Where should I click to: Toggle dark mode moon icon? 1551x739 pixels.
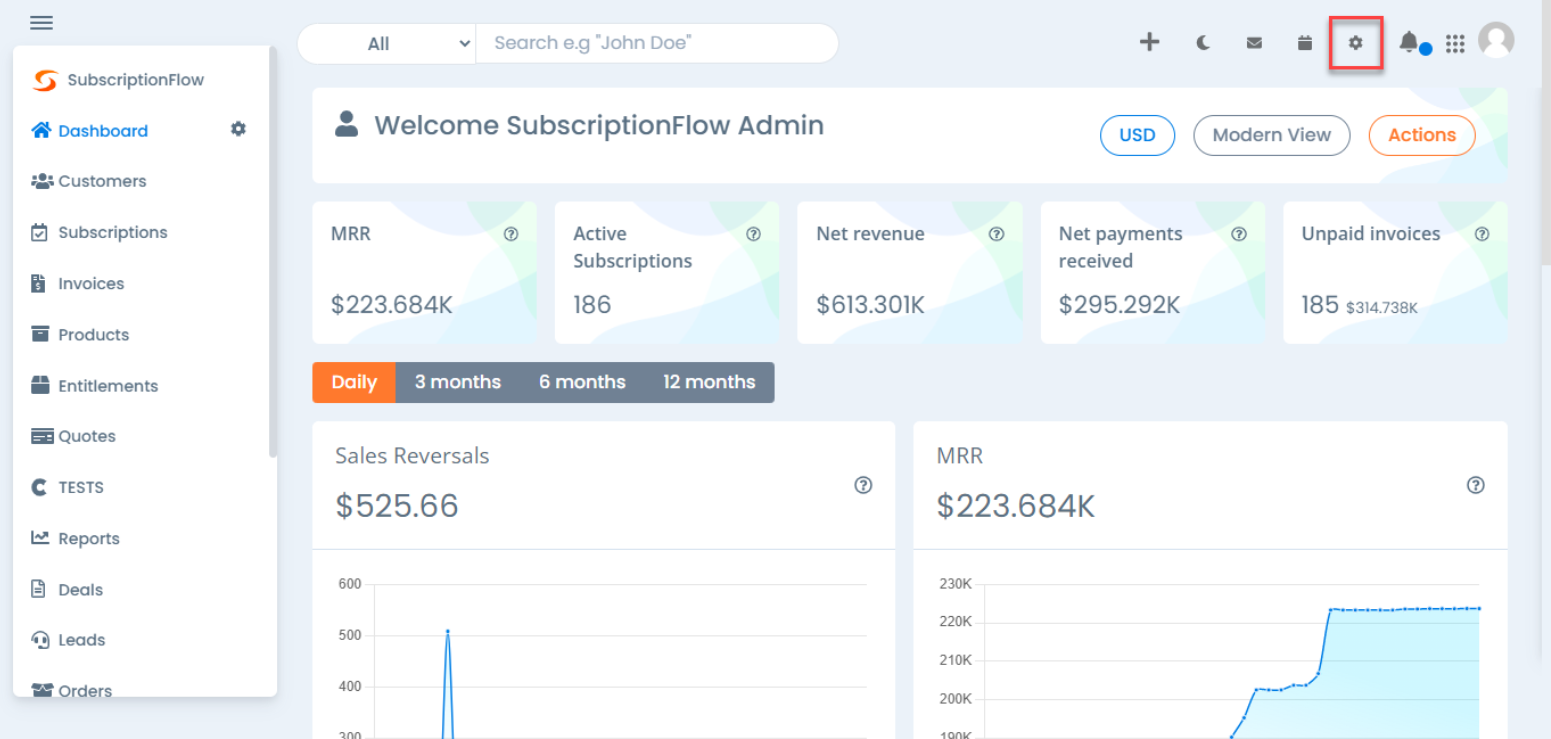pos(1204,43)
